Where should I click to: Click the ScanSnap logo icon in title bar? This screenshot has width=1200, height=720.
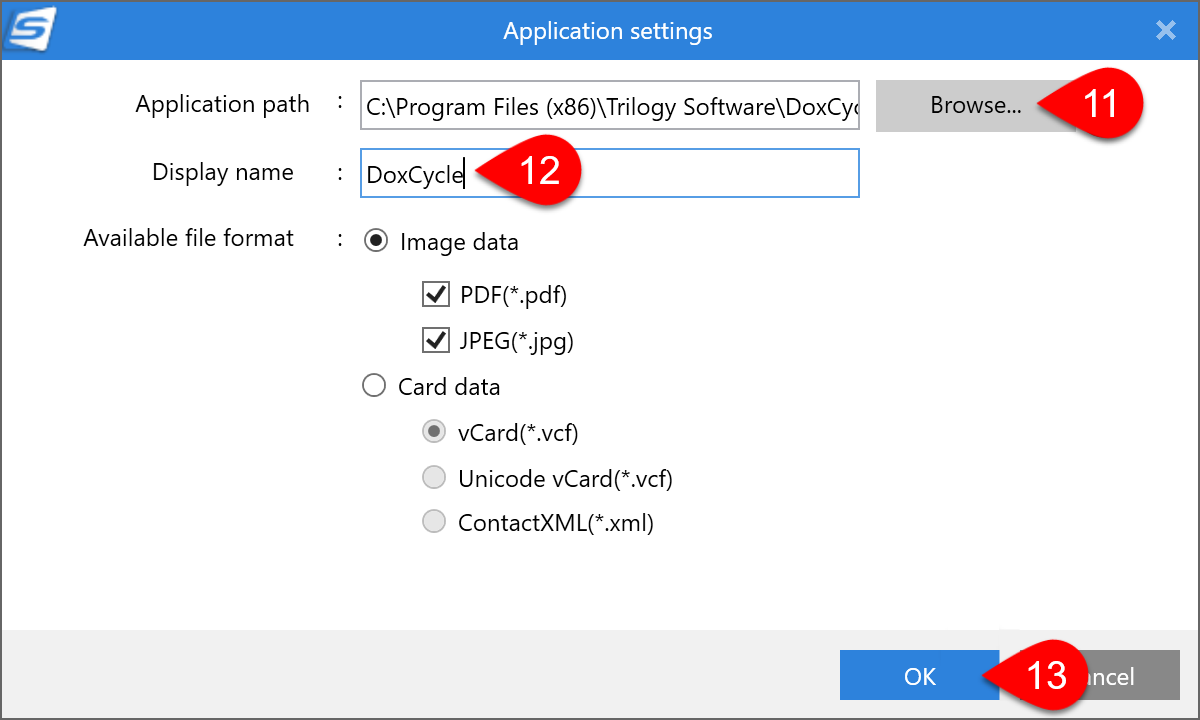tap(30, 28)
